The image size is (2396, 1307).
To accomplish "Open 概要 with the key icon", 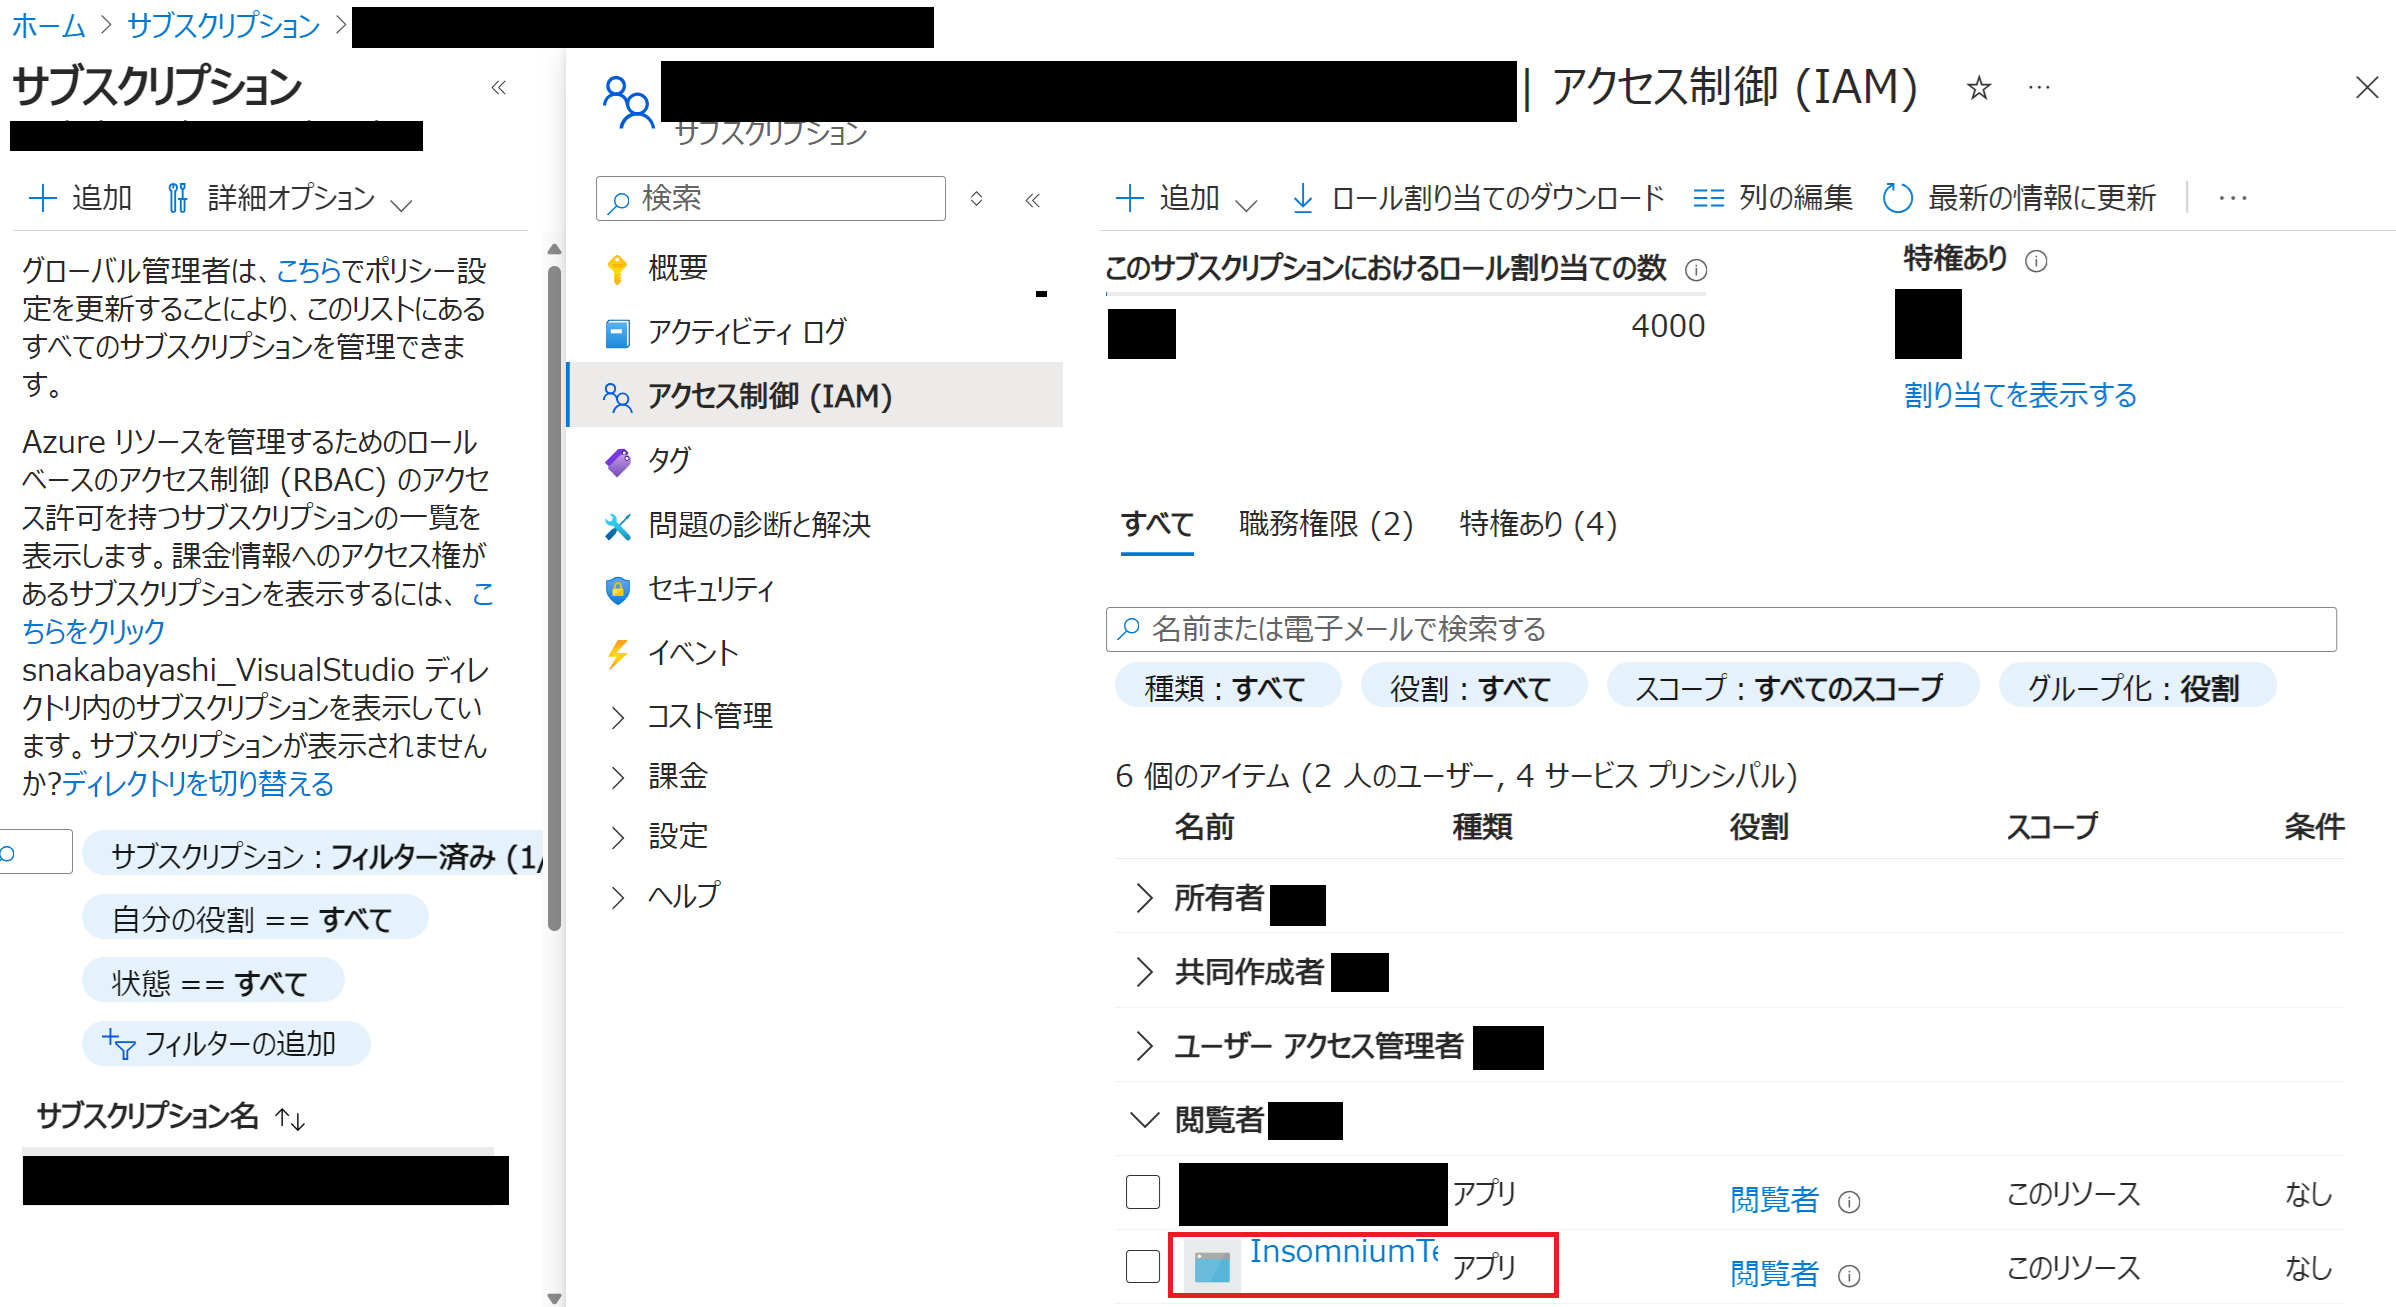I will point(677,268).
